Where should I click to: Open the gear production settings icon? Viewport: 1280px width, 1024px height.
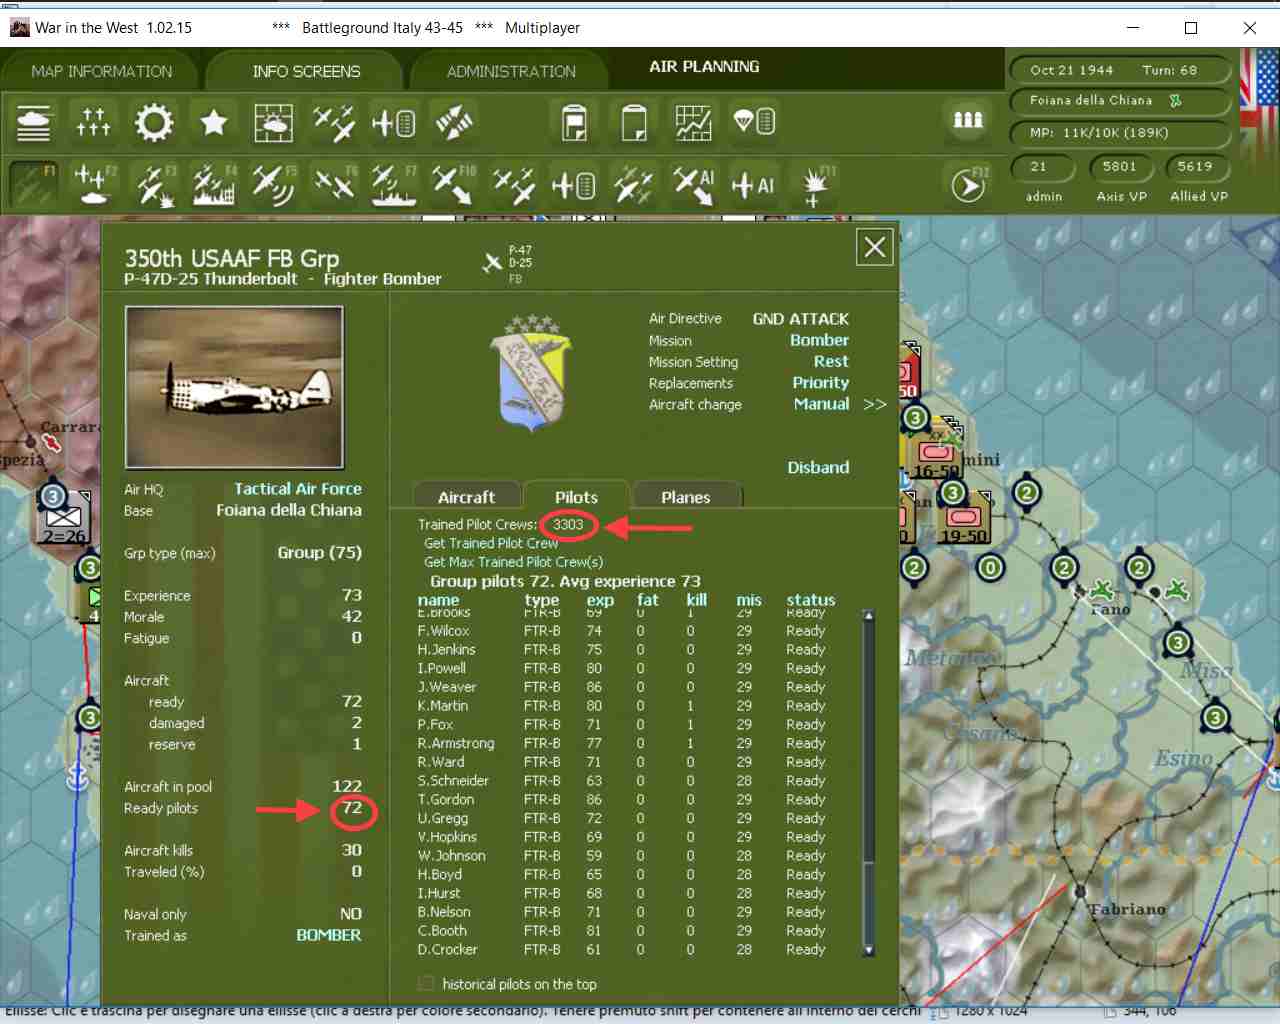pyautogui.click(x=153, y=122)
